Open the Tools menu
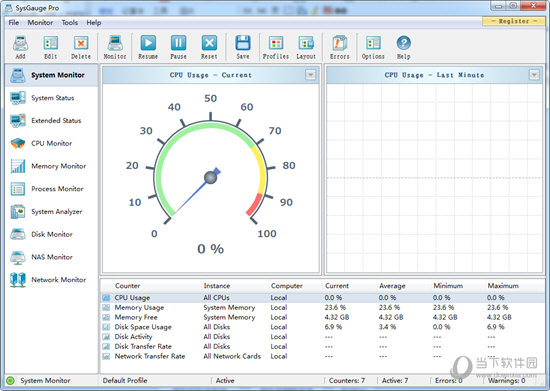The width and height of the screenshot is (550, 391). pos(70,22)
